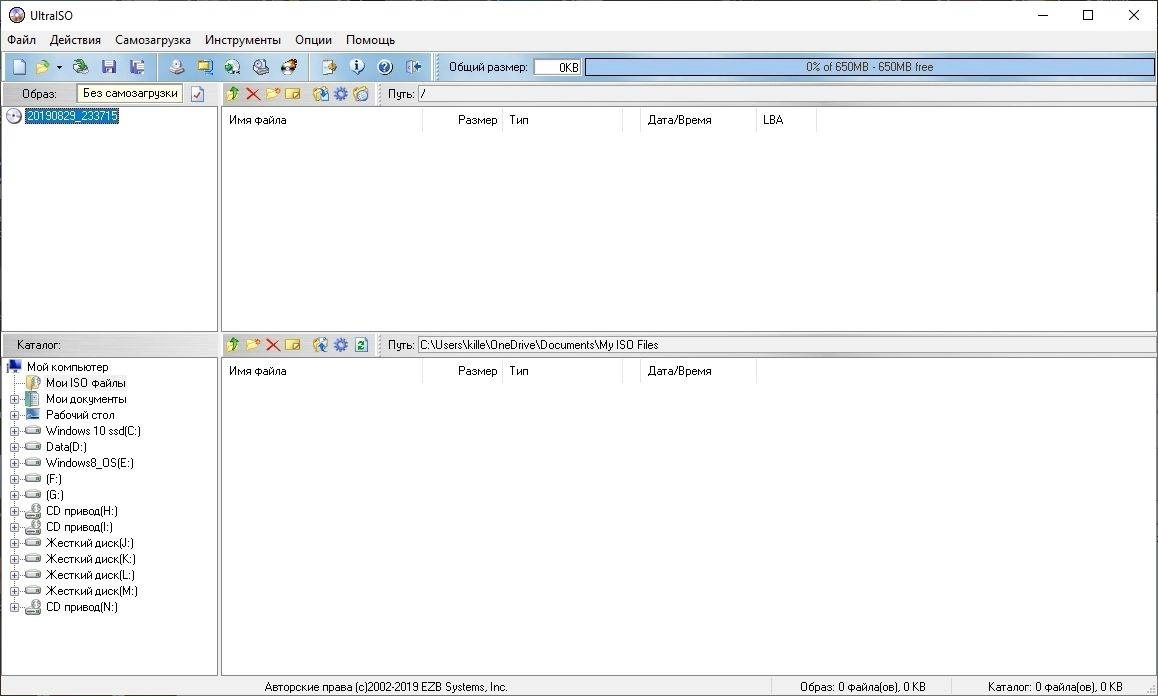Open the Помощь menu

370,40
